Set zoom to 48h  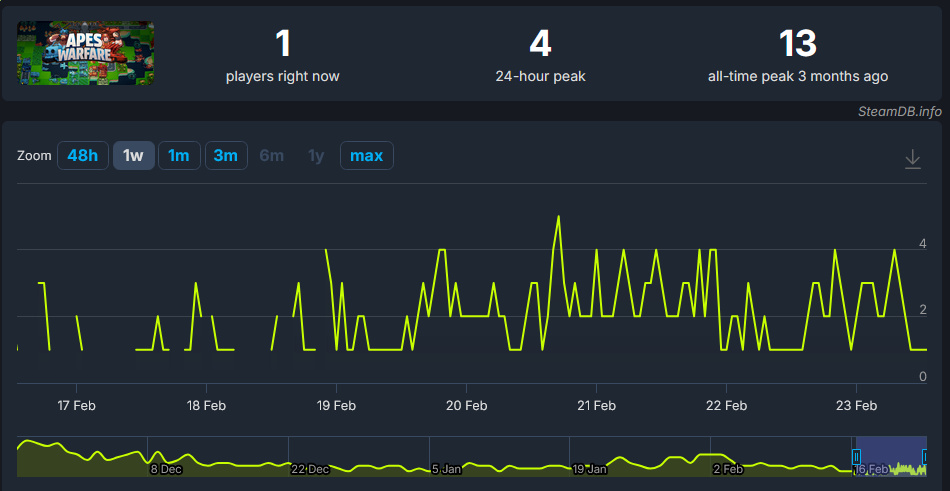[82, 156]
